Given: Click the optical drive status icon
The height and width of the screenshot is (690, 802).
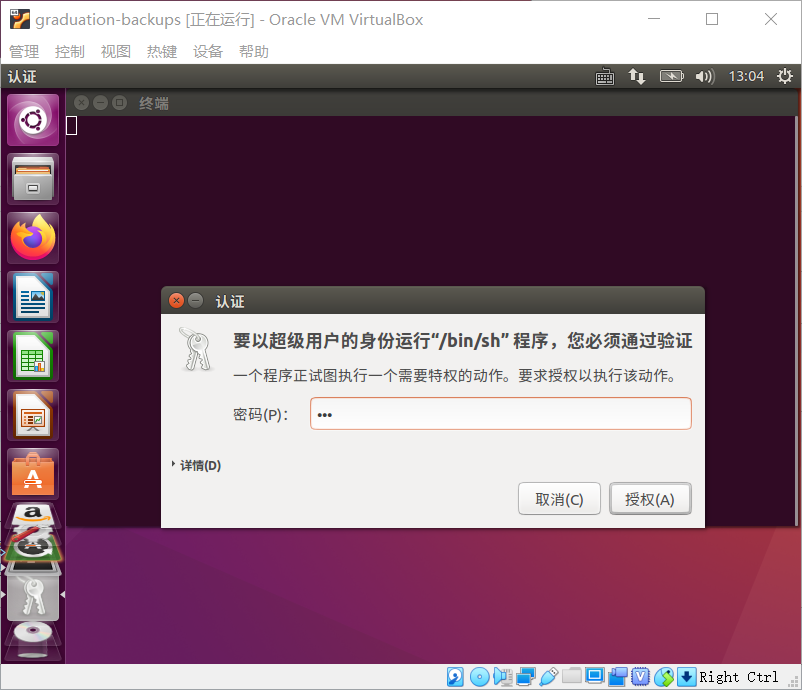Looking at the screenshot, I should [479, 677].
